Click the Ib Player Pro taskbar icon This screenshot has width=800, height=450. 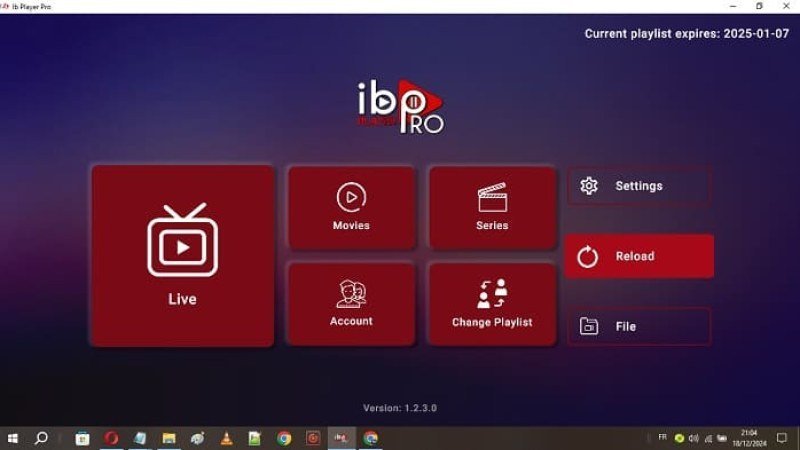(x=341, y=438)
